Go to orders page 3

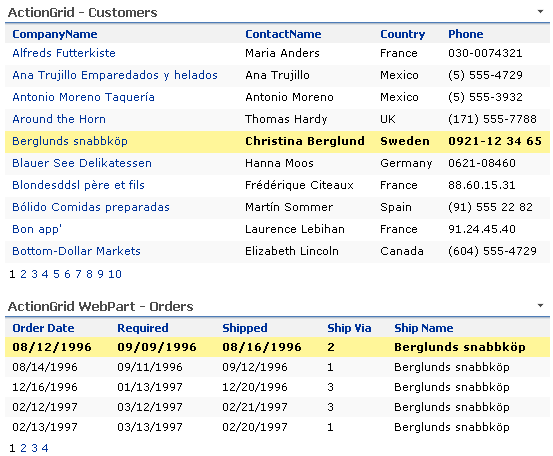34,448
